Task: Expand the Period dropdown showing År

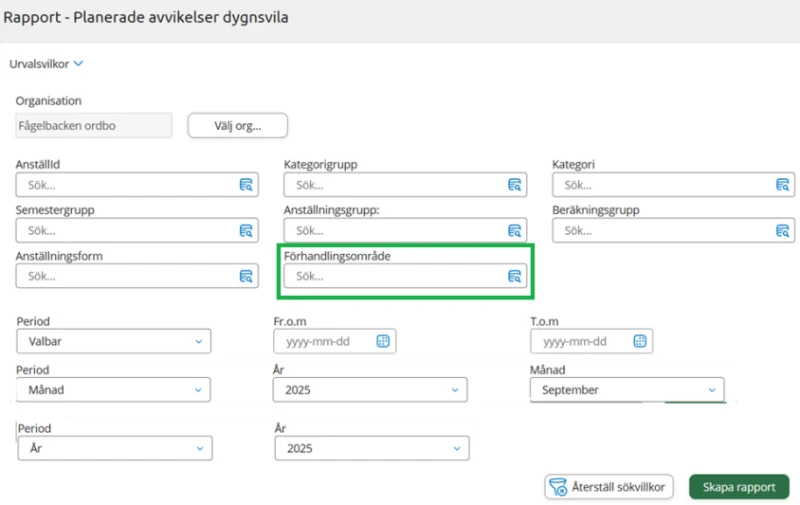Action: point(114,449)
